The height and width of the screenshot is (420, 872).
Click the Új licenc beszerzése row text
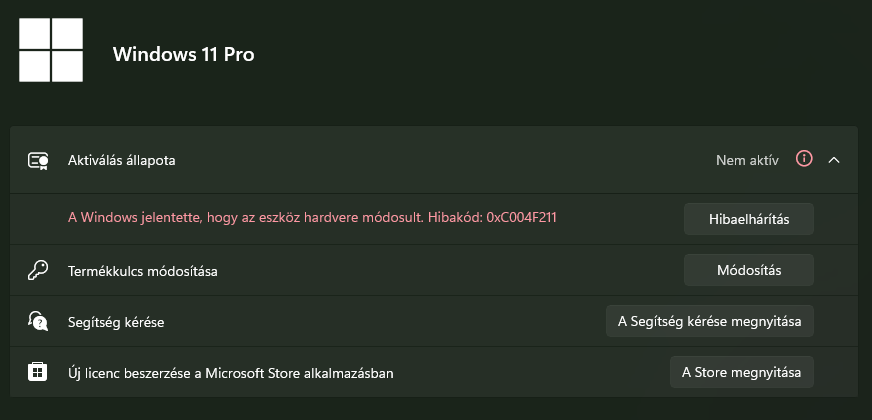coord(230,373)
